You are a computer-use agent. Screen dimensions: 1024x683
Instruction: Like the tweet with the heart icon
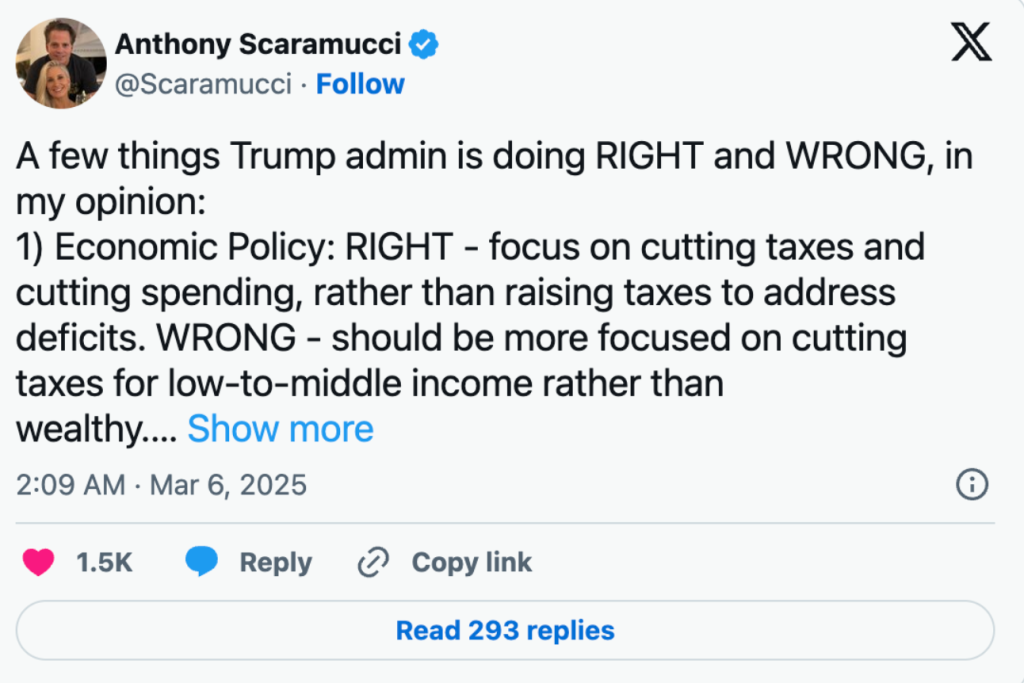click(x=39, y=563)
